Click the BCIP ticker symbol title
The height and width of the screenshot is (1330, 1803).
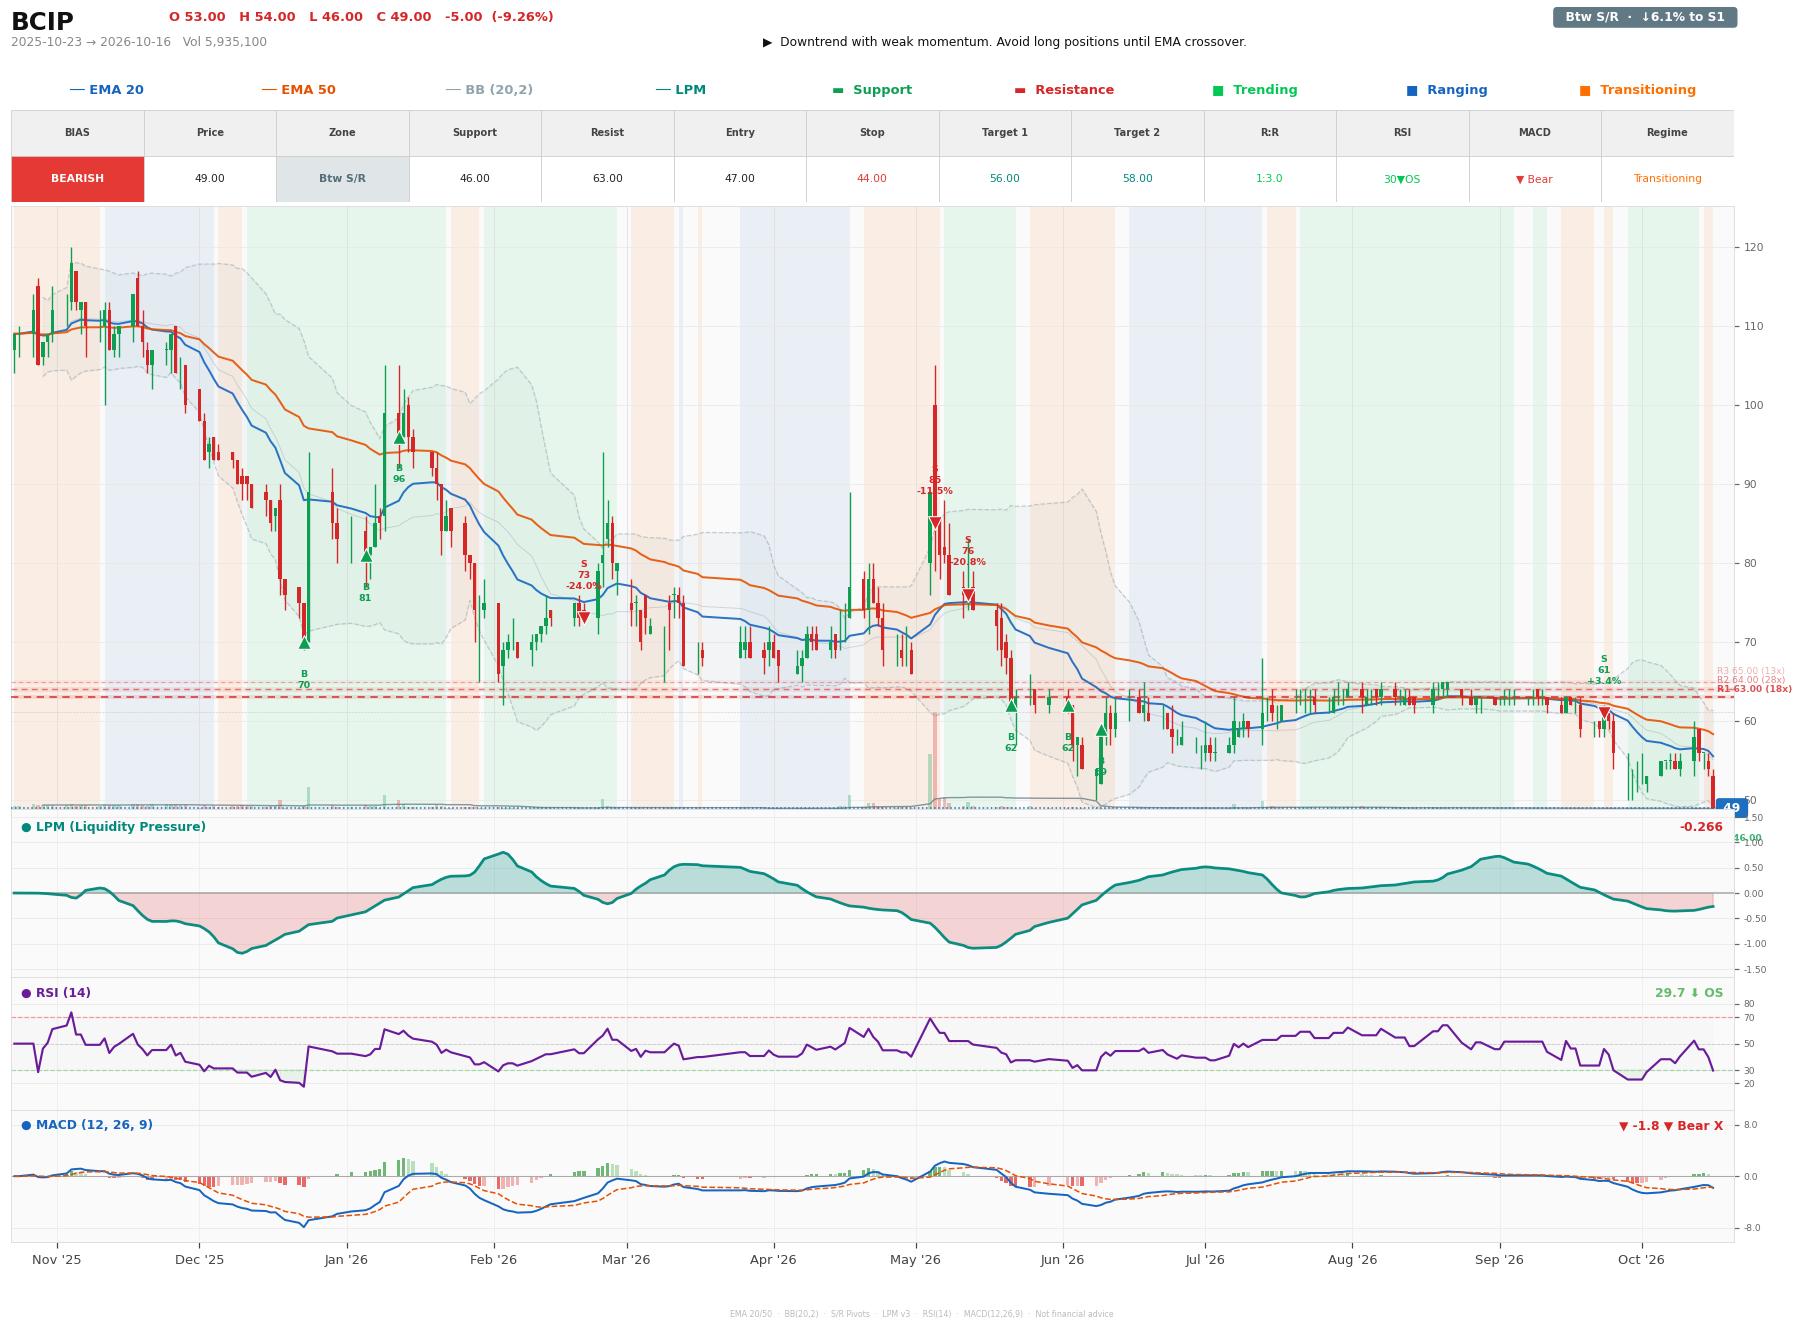pyautogui.click(x=42, y=21)
